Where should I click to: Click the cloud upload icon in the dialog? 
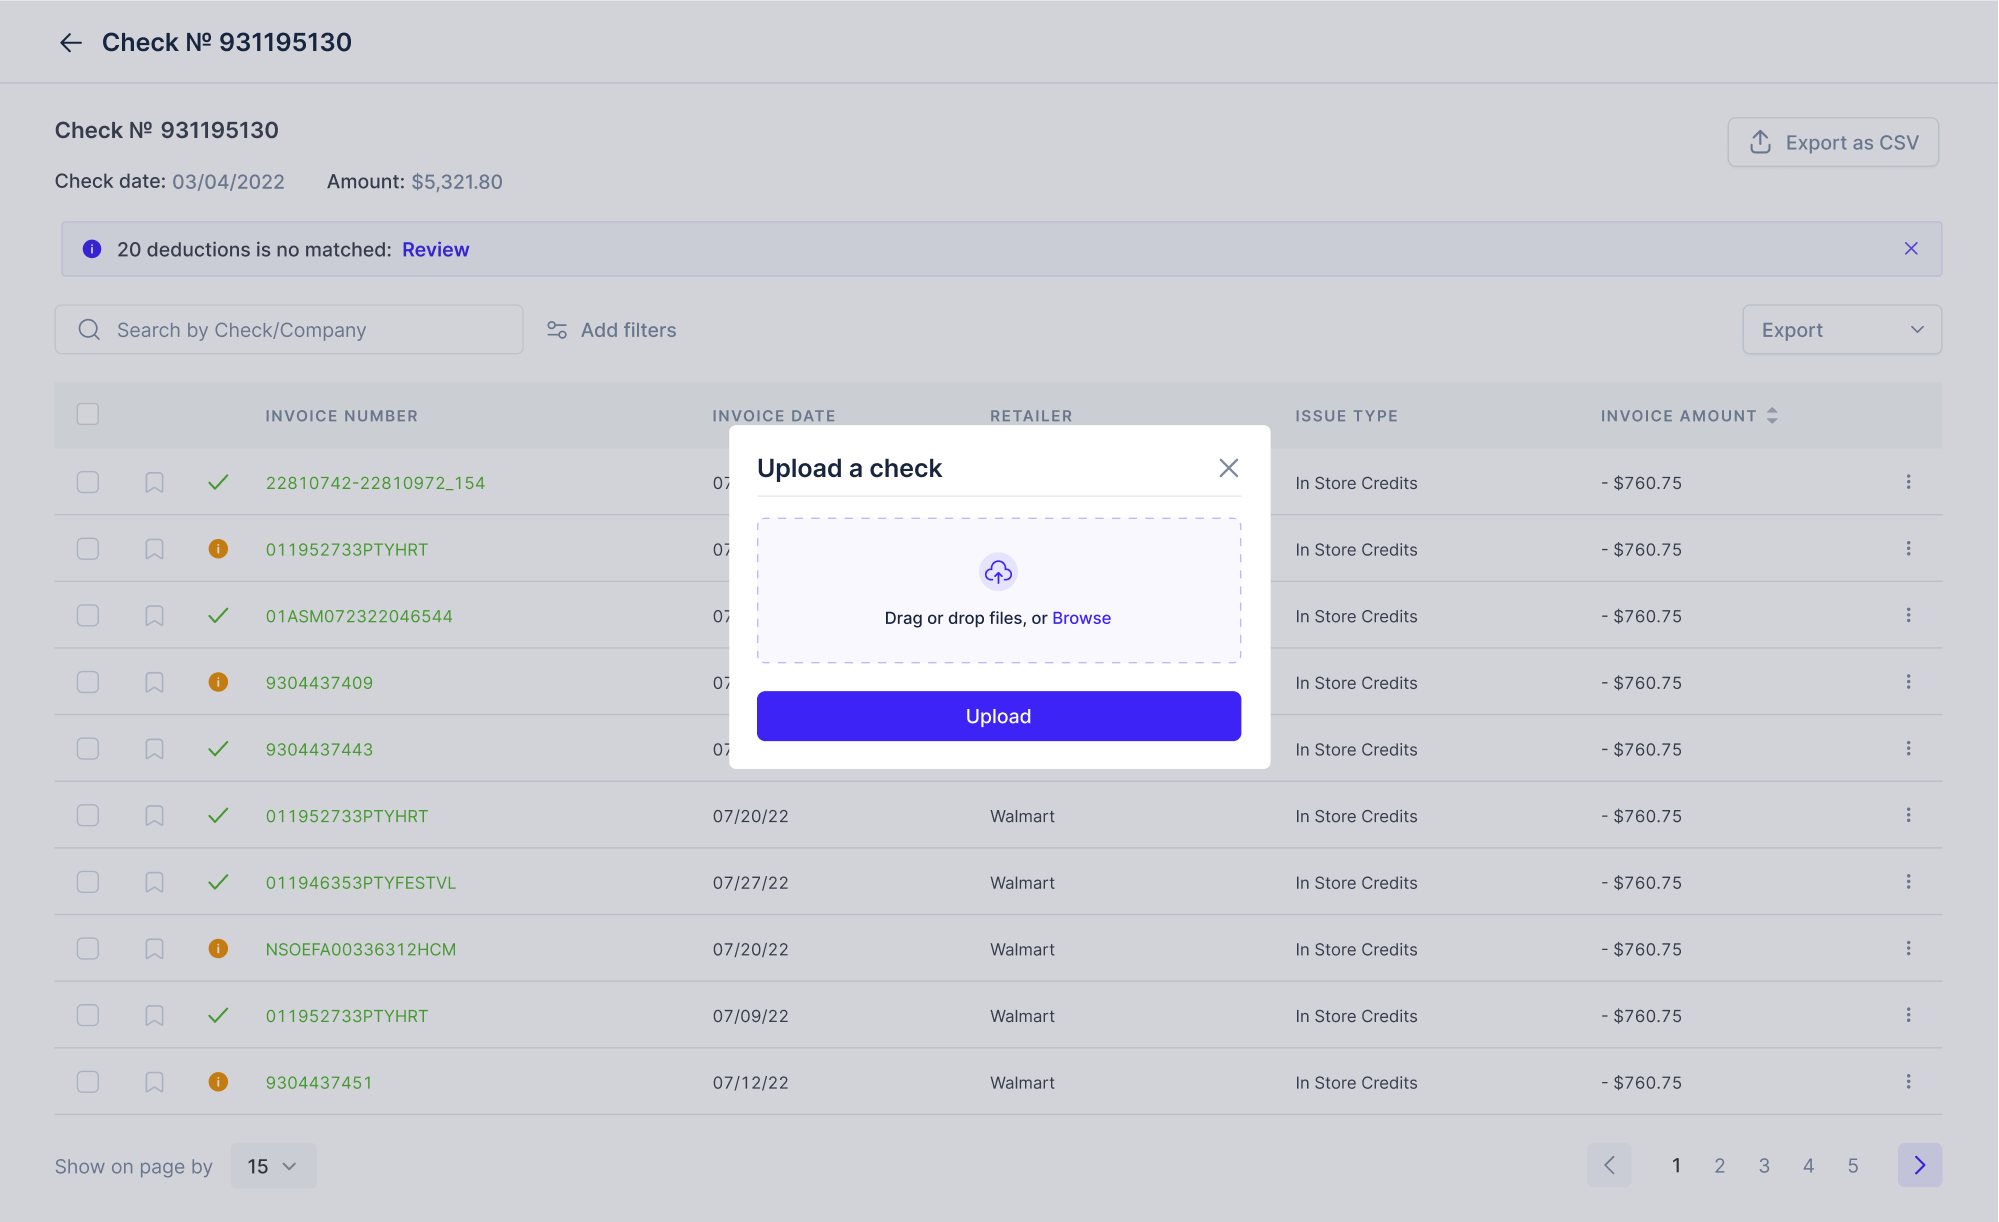997,572
